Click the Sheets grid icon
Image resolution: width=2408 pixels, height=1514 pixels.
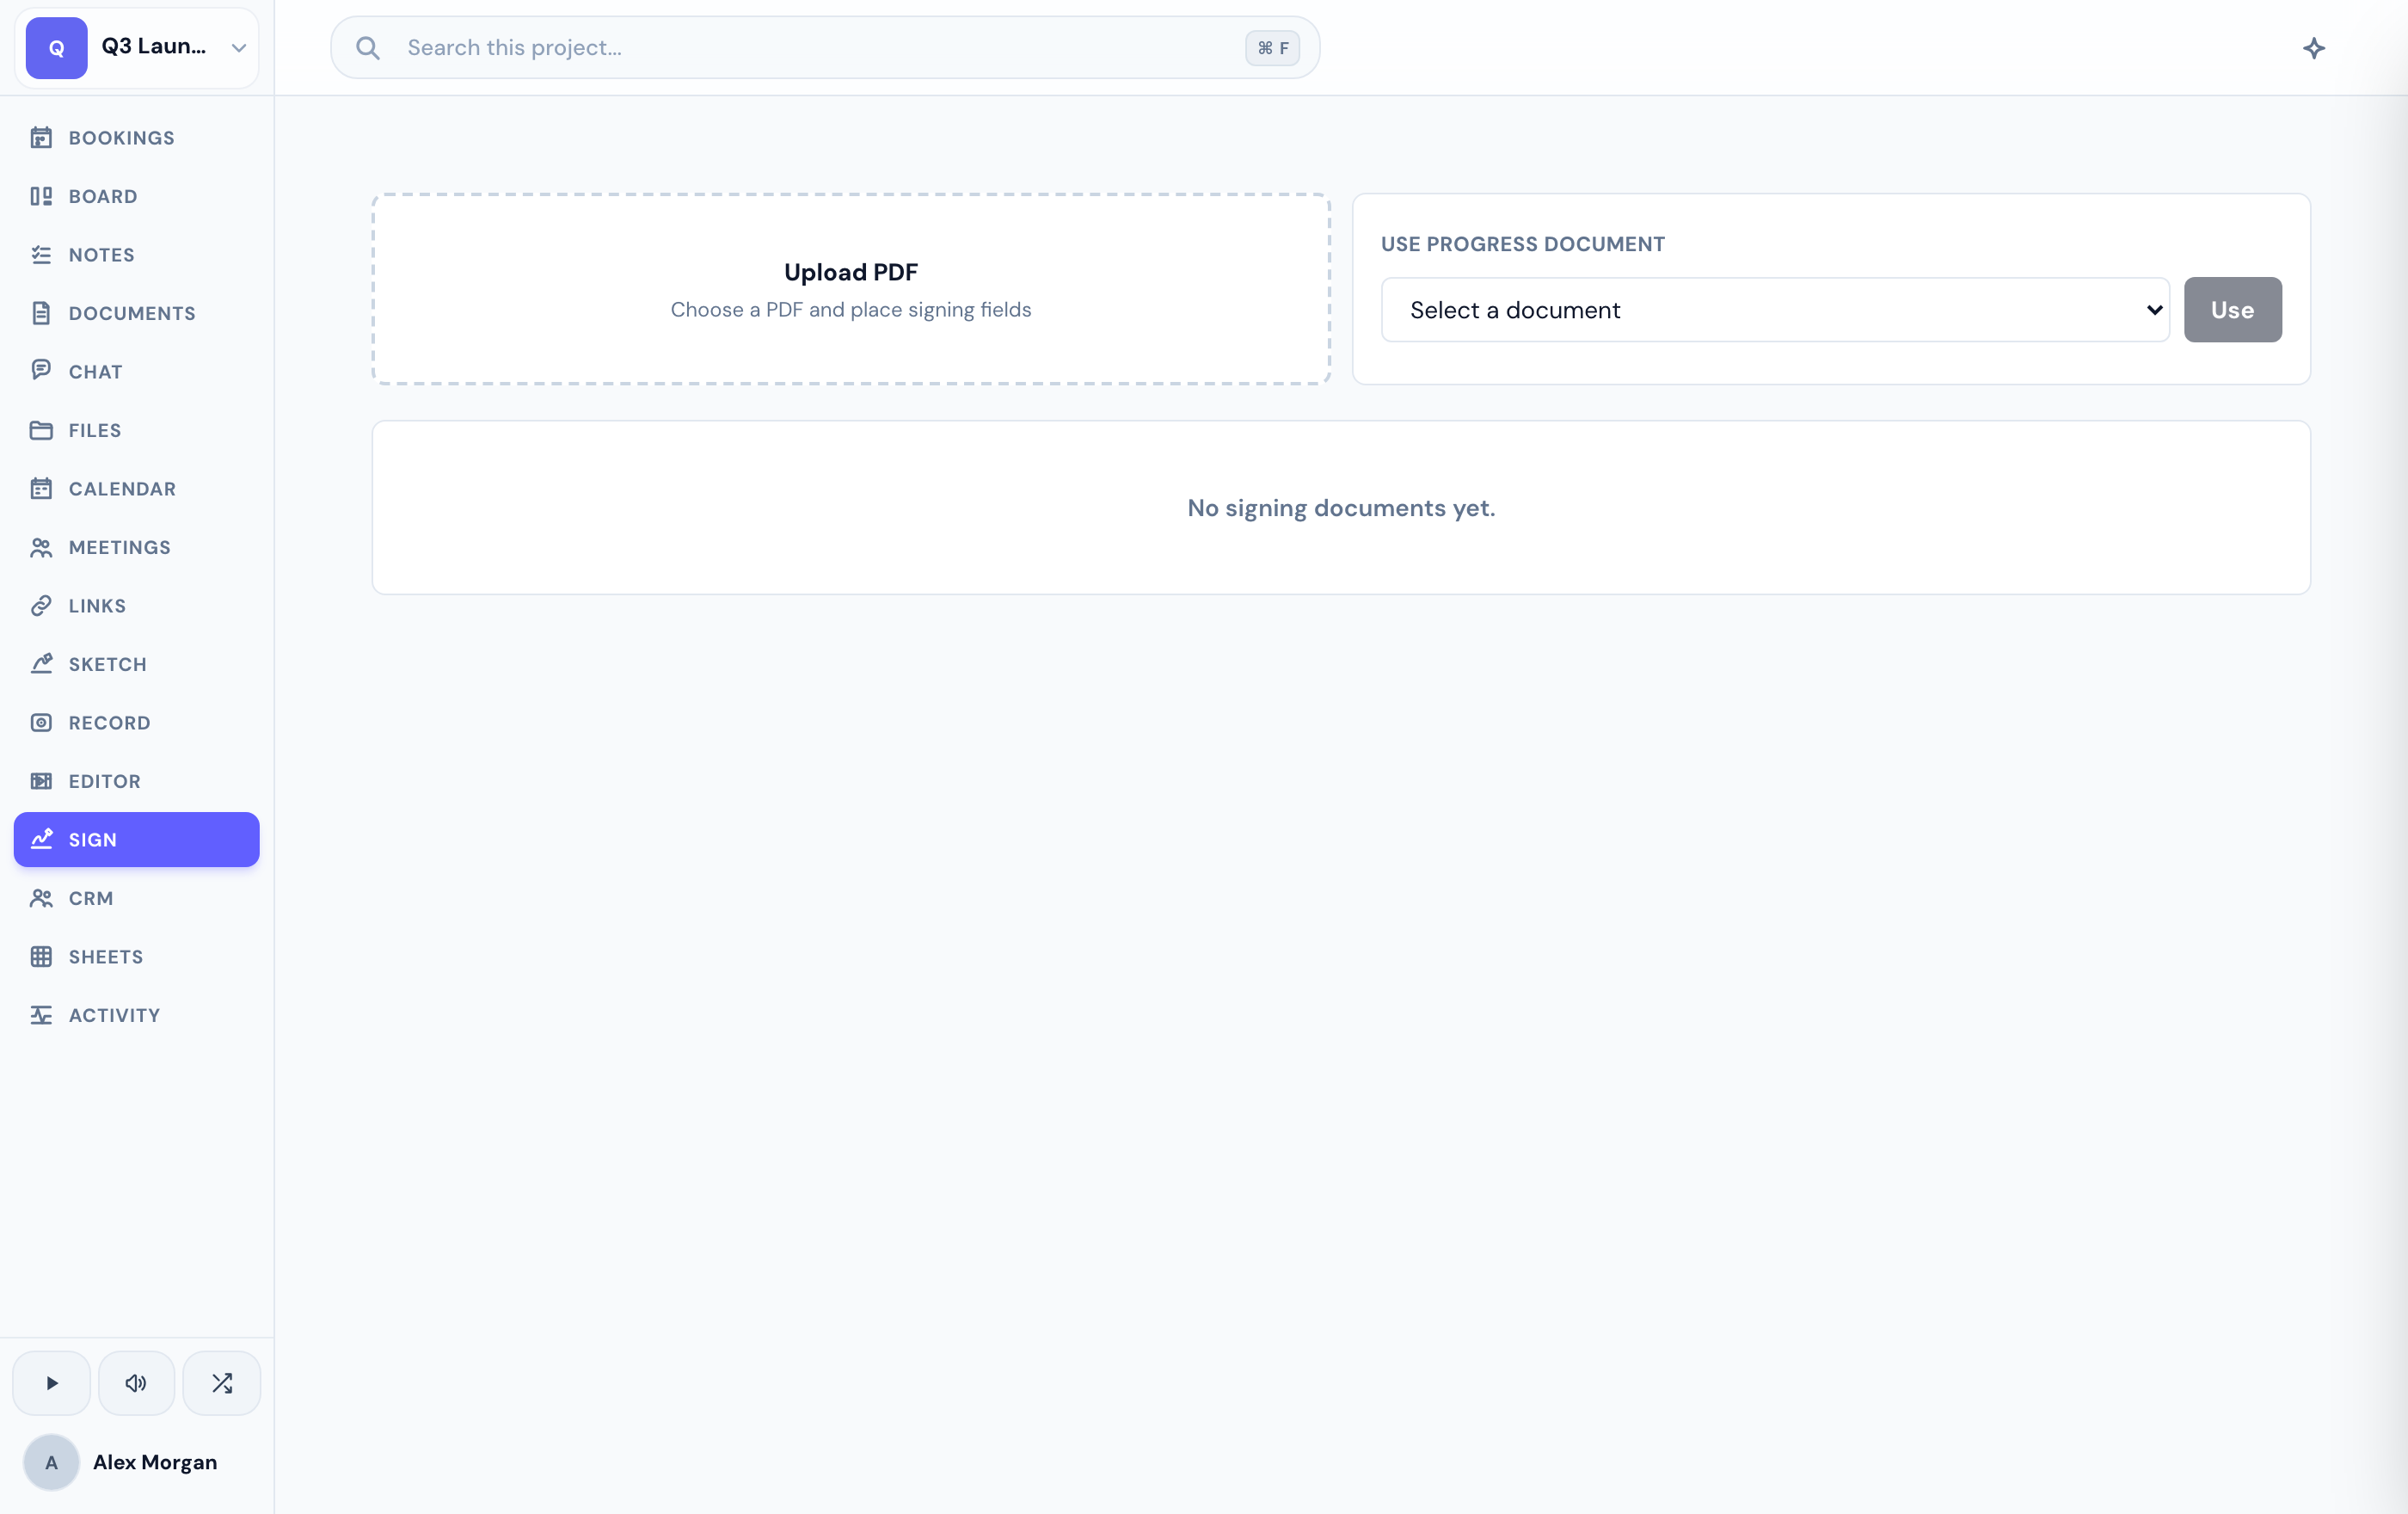pyautogui.click(x=41, y=957)
